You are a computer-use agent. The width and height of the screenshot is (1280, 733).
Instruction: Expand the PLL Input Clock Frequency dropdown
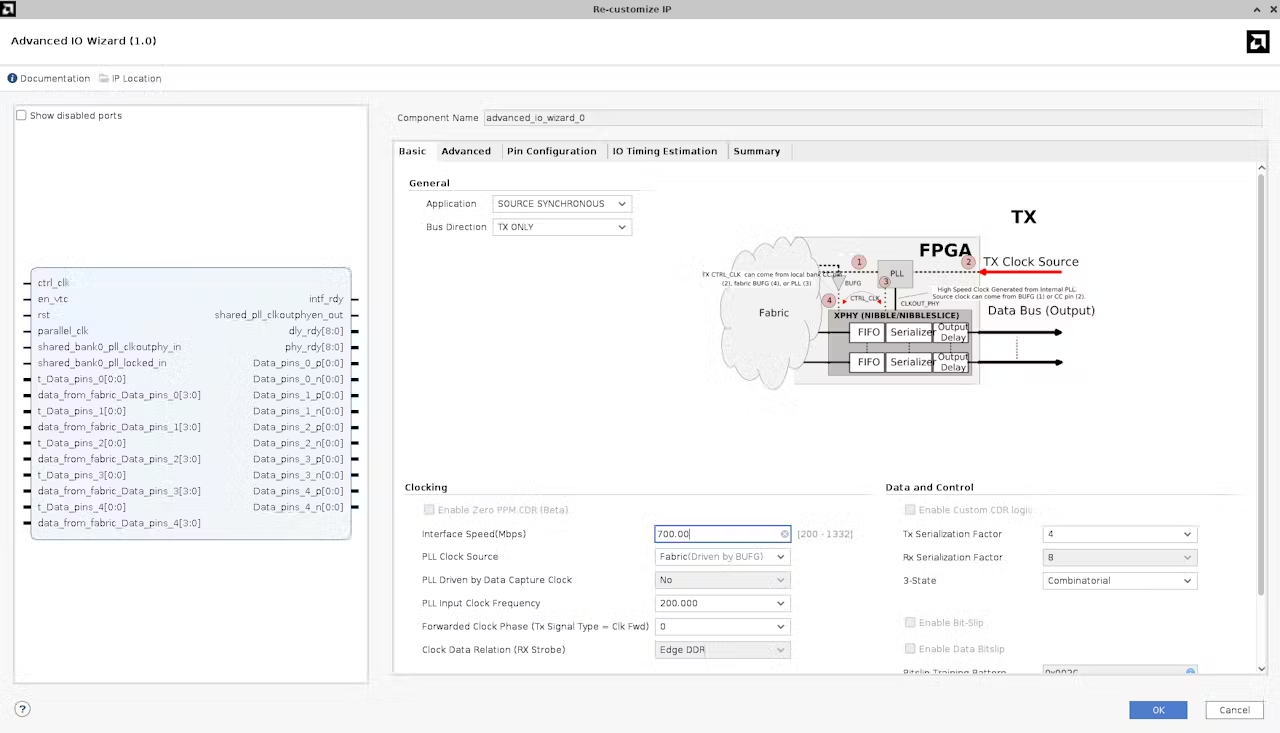click(x=722, y=603)
